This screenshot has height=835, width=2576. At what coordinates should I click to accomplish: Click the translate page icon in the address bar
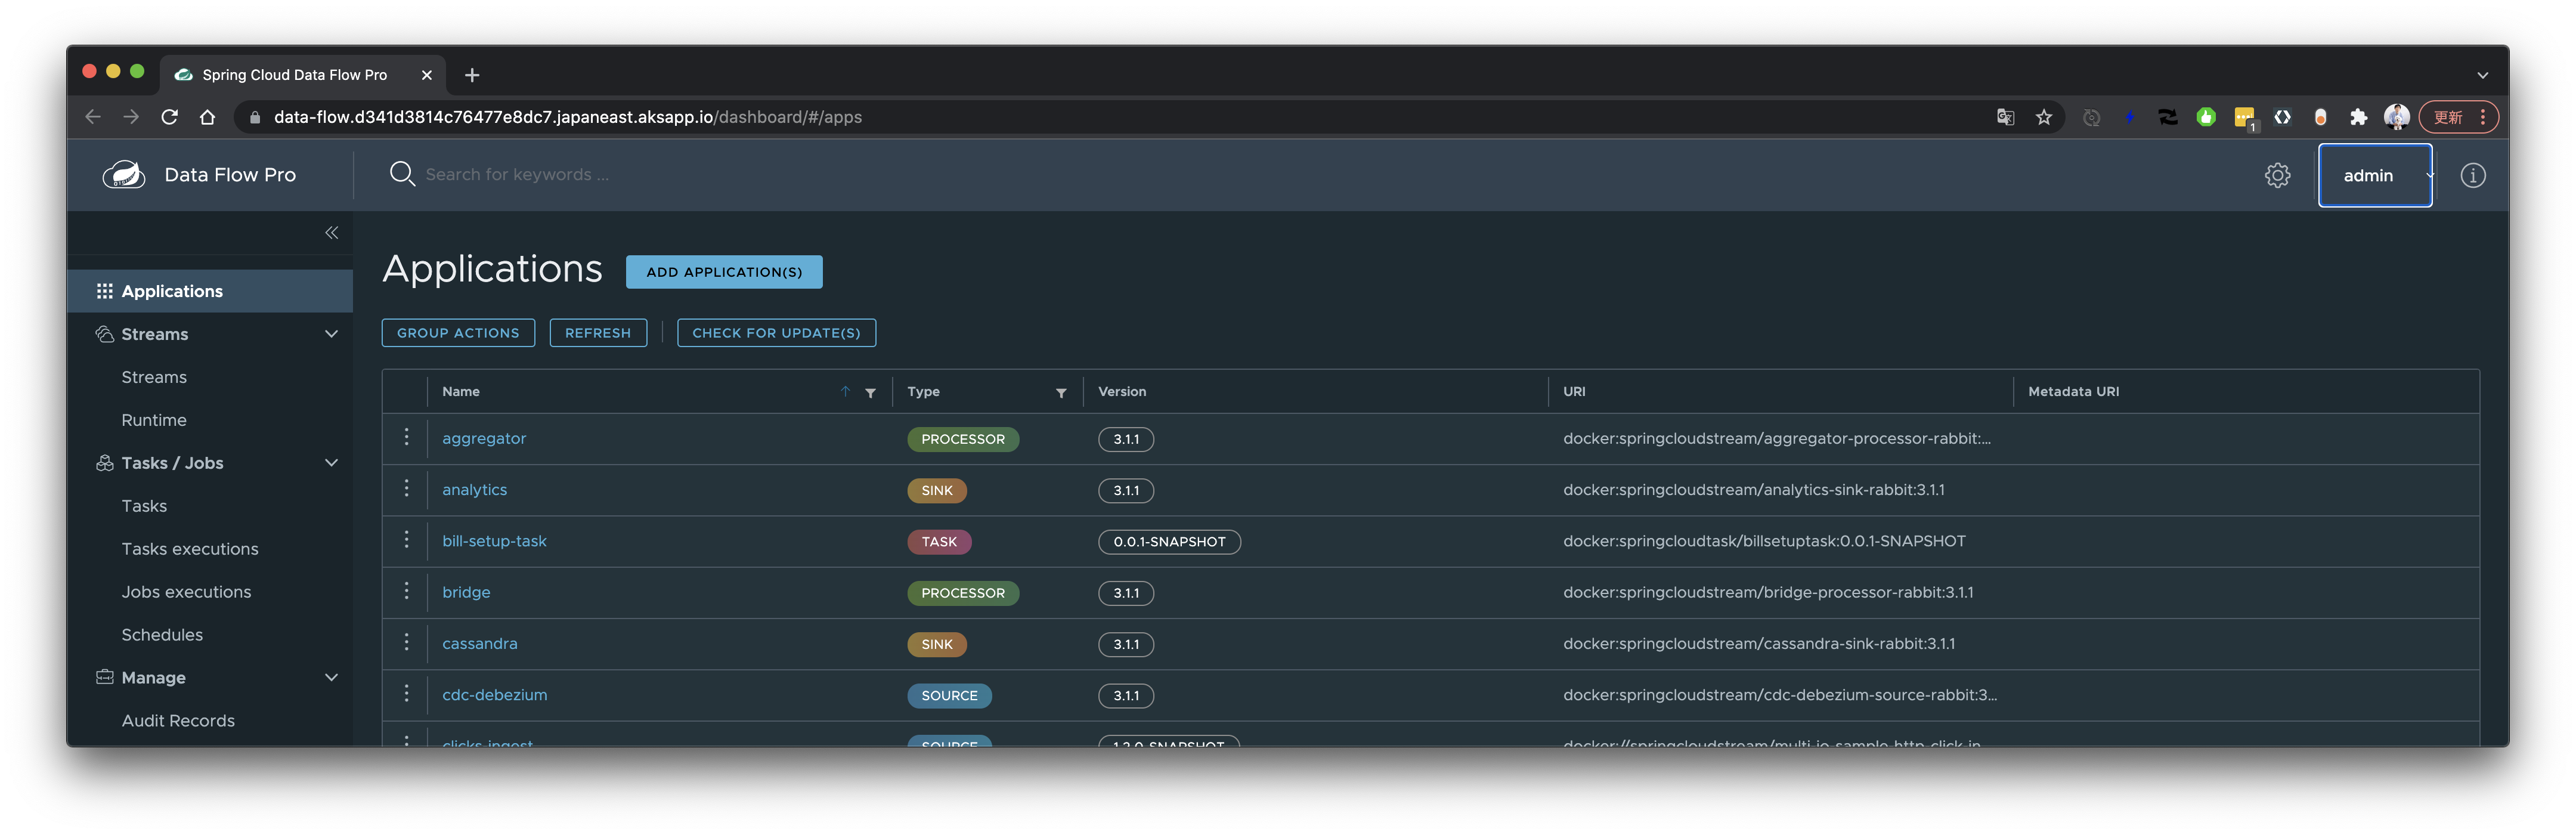point(2005,117)
